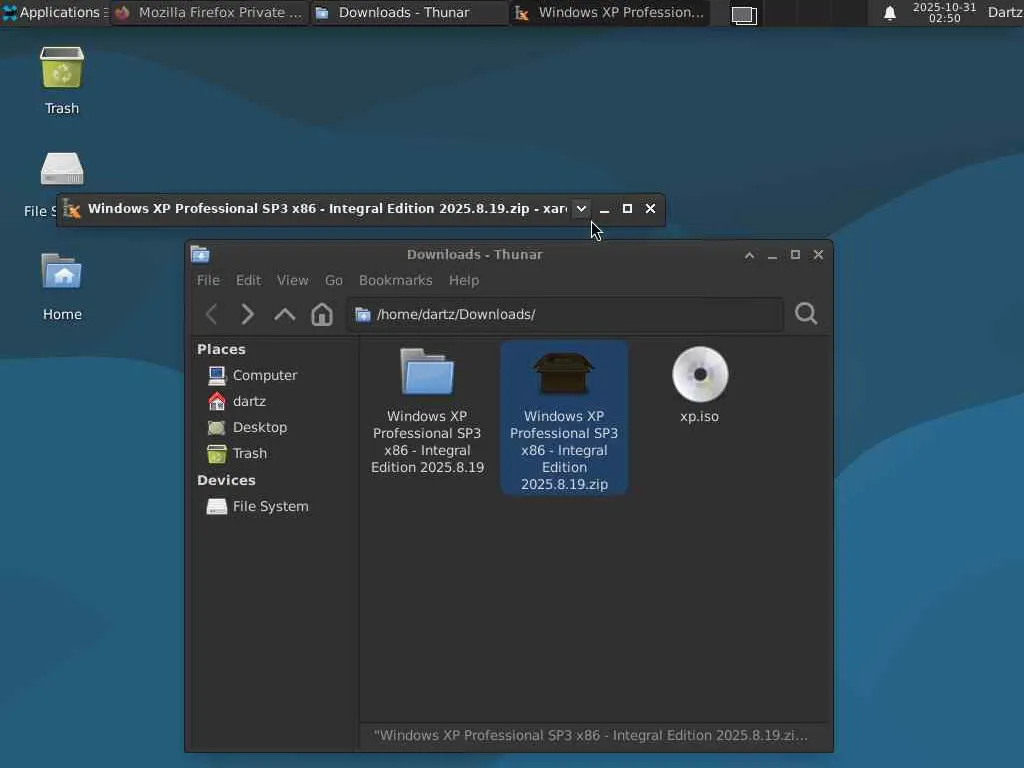Image resolution: width=1024 pixels, height=768 pixels.
Task: Open the Edit menu in Thunar
Action: (x=248, y=280)
